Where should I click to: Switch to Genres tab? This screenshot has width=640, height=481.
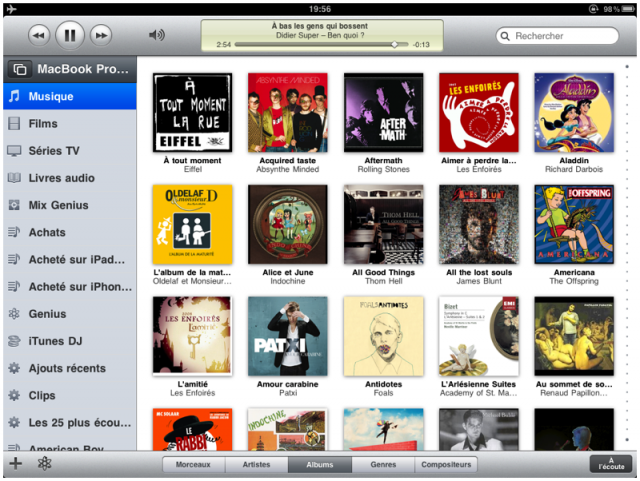[383, 465]
